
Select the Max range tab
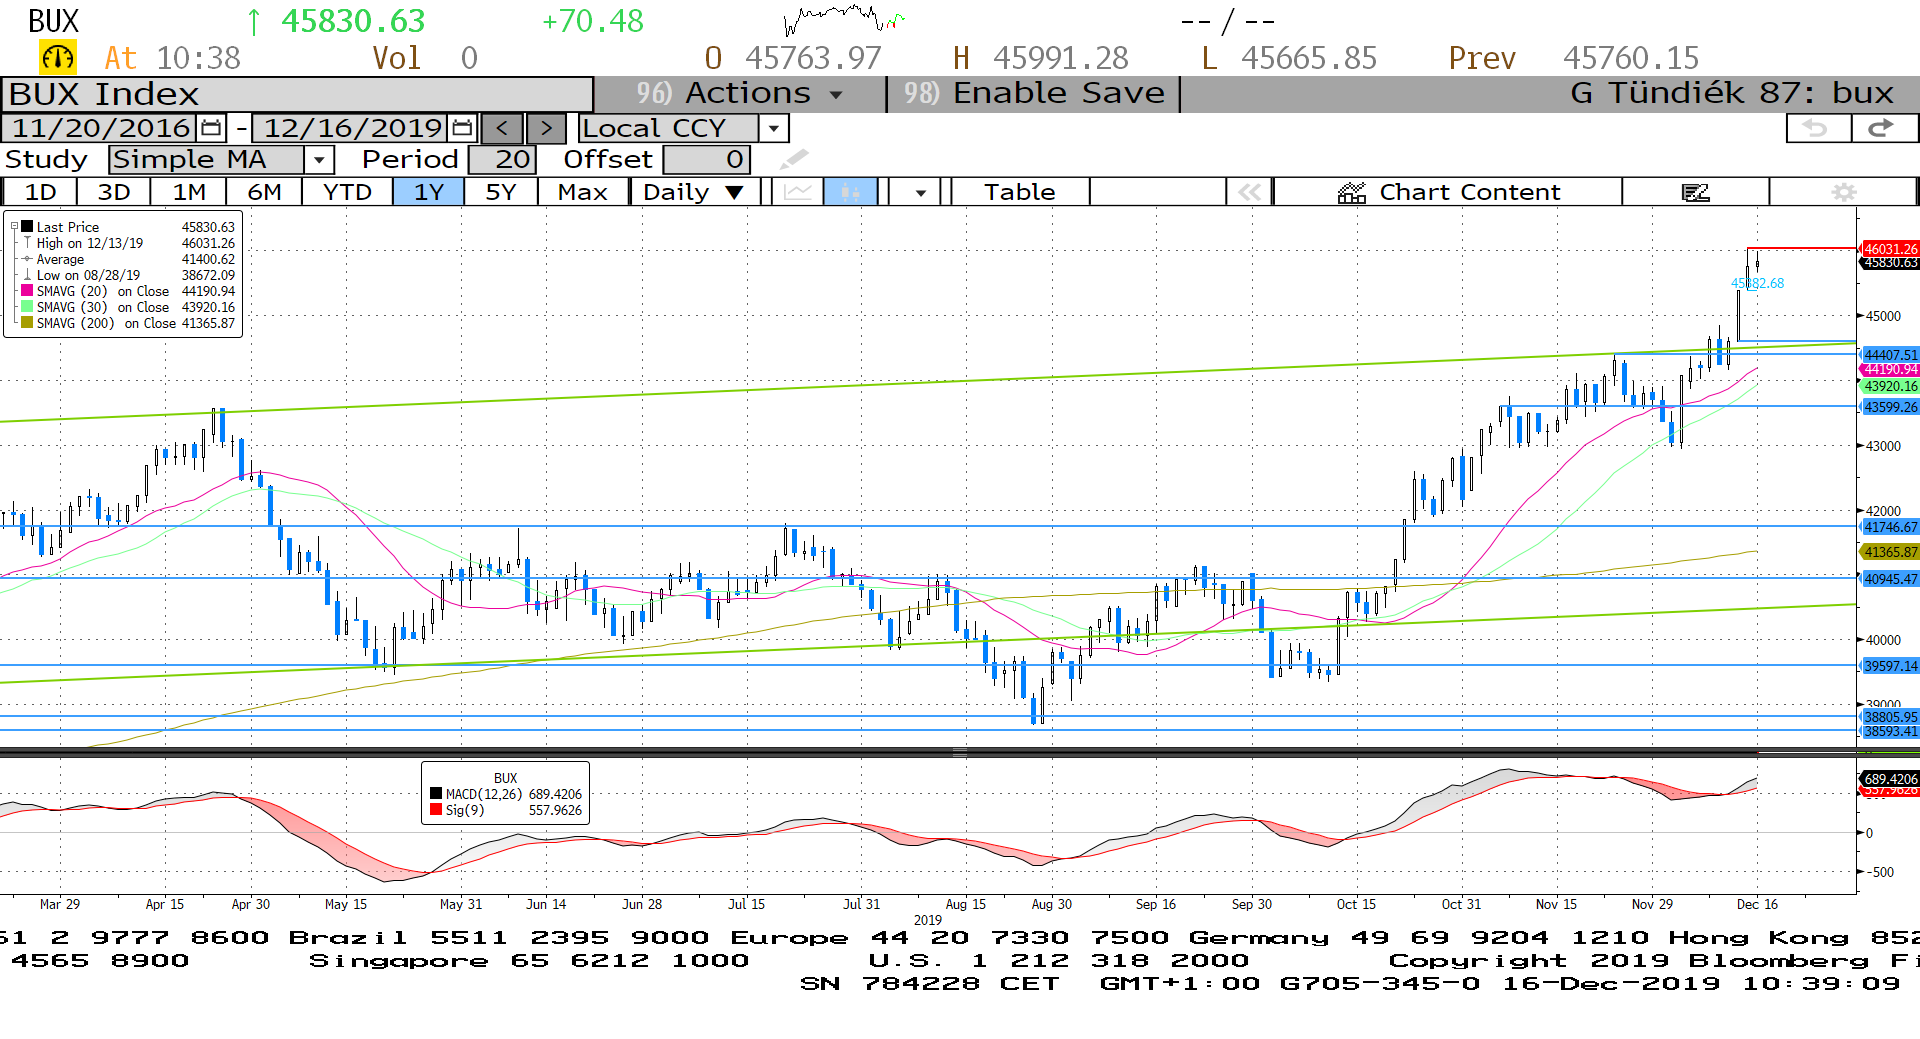pos(583,192)
